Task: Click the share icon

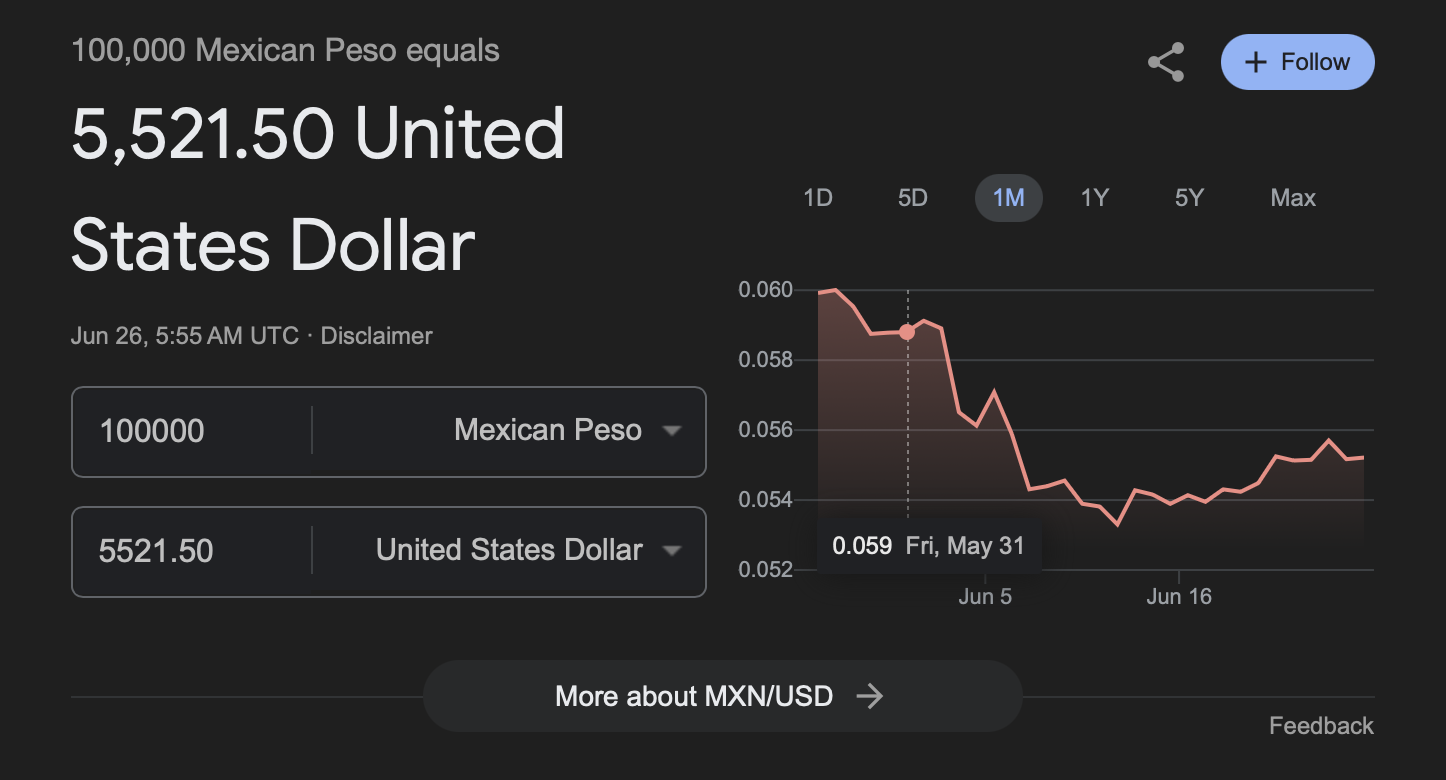Action: tap(1166, 62)
